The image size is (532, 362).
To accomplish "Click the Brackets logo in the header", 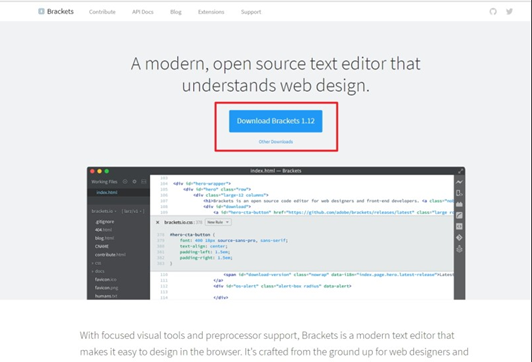I will click(41, 12).
